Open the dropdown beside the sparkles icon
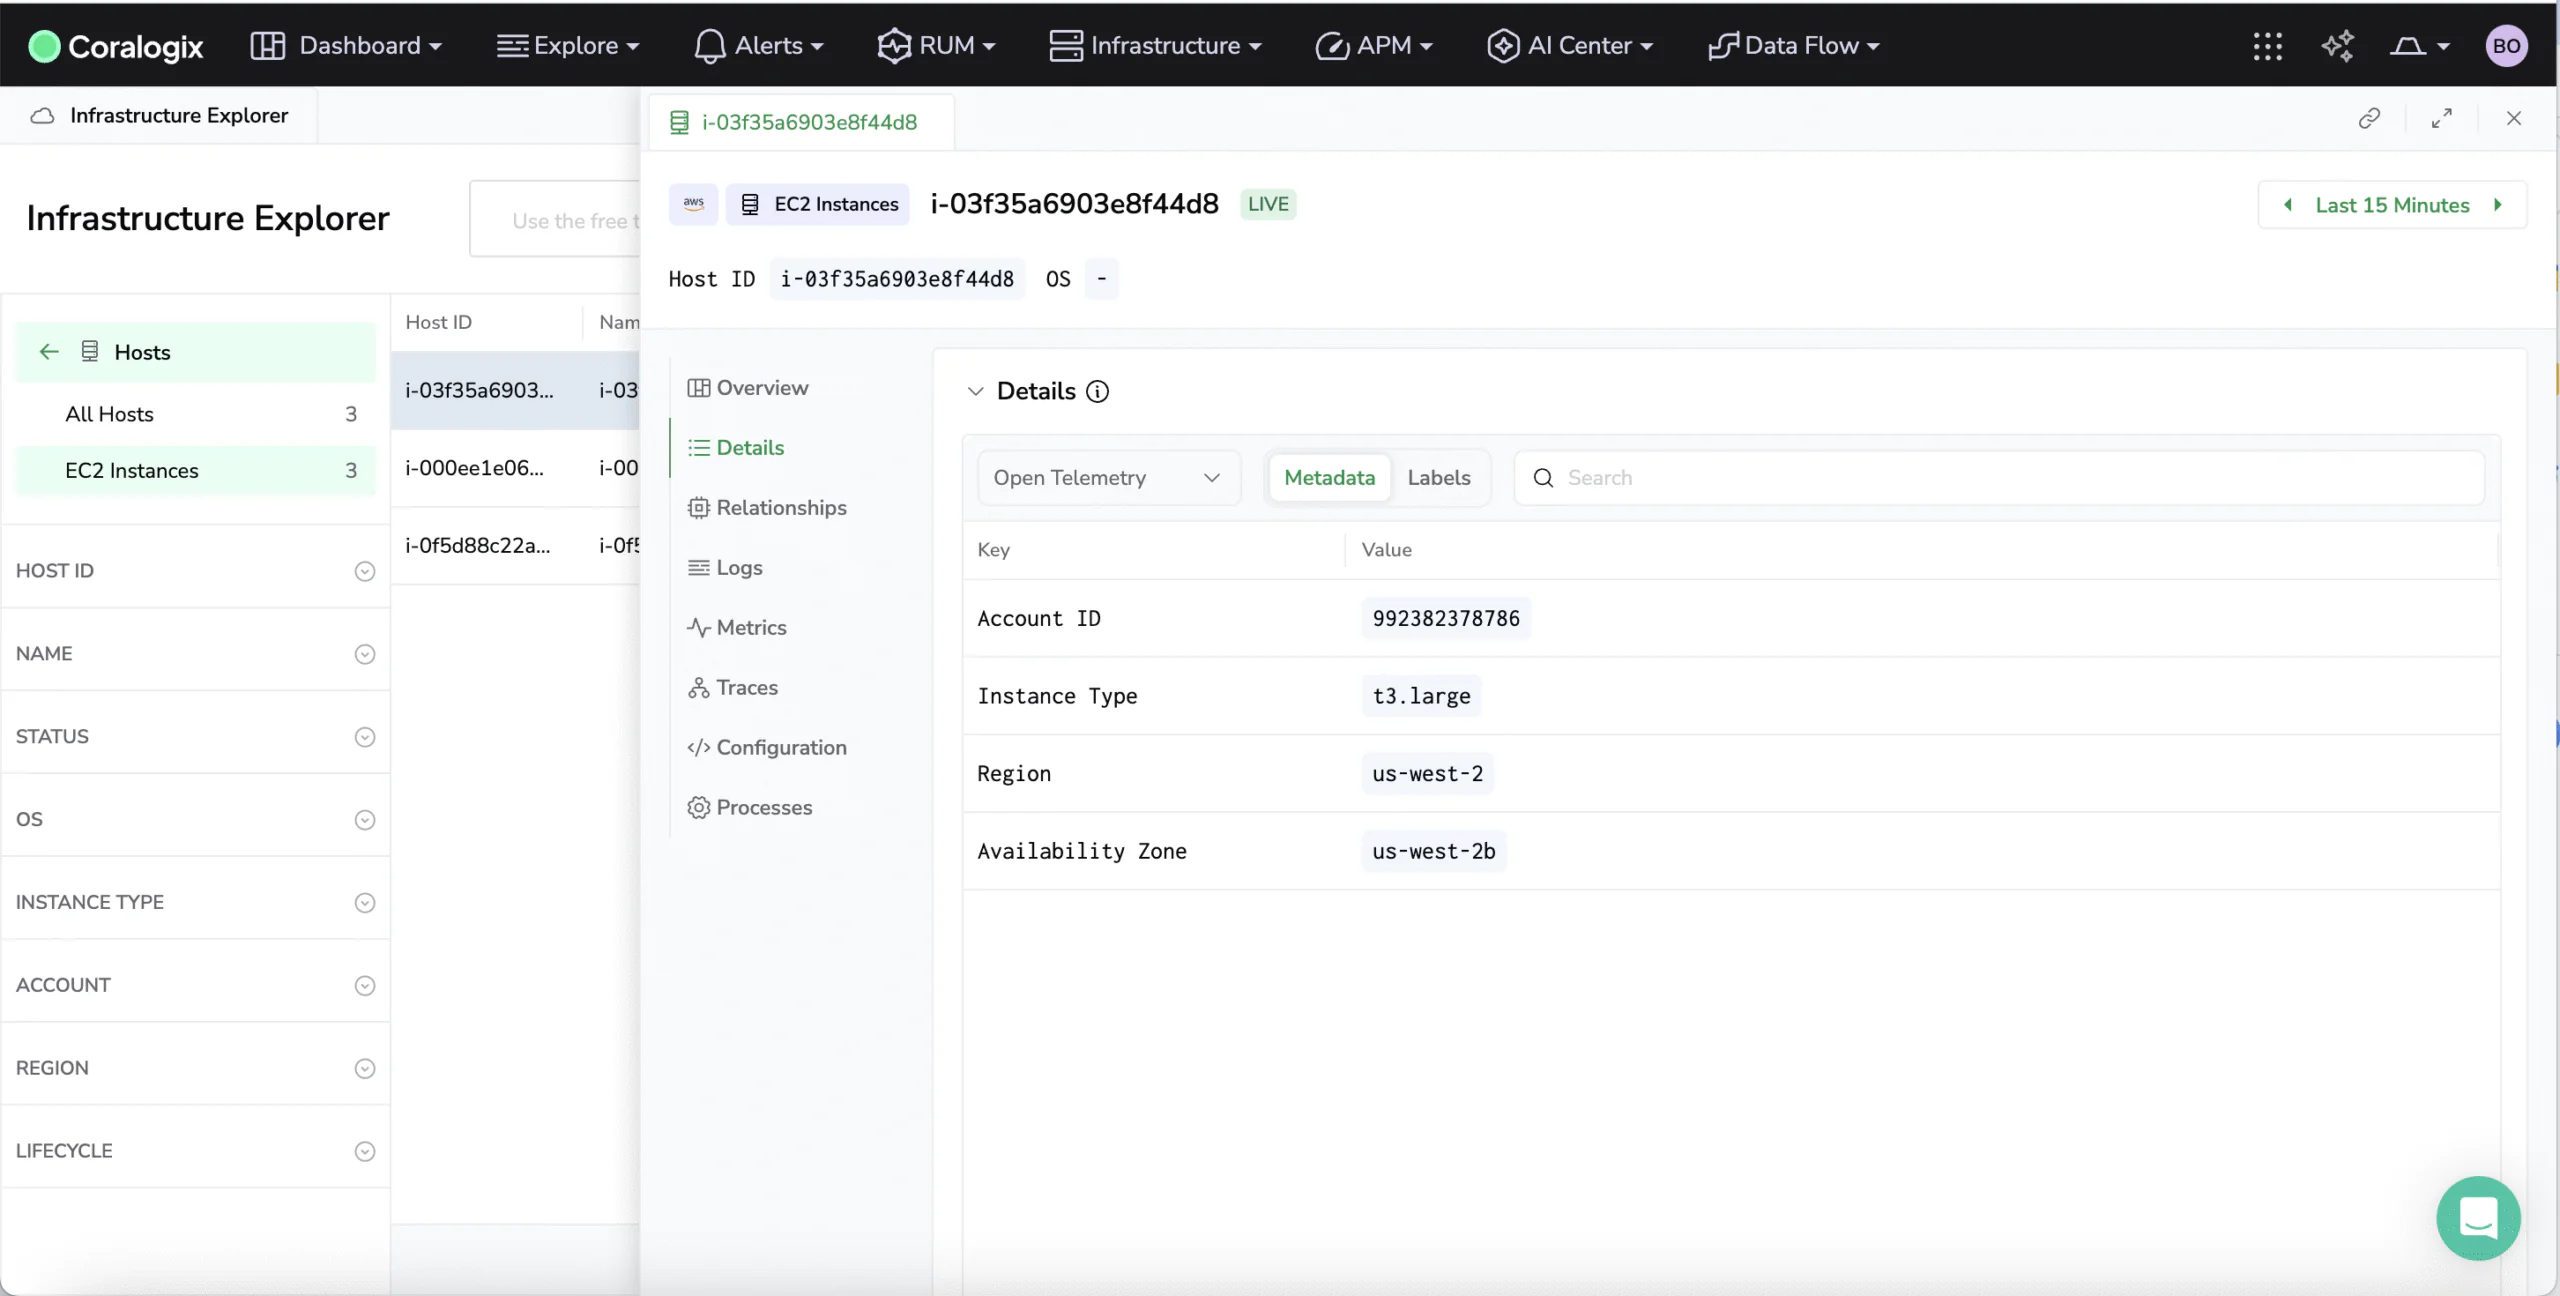Screen dimensions: 2560x1296 point(2420,46)
